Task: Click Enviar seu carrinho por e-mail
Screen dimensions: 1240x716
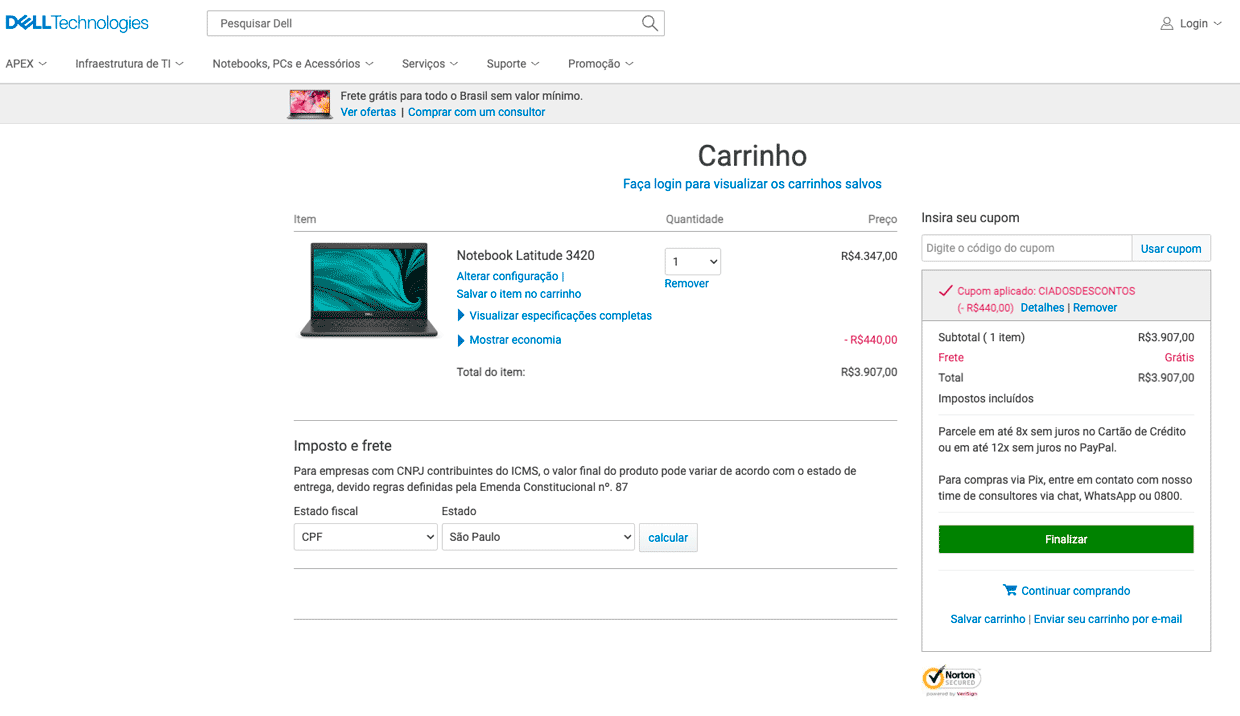Action: click(x=1108, y=619)
